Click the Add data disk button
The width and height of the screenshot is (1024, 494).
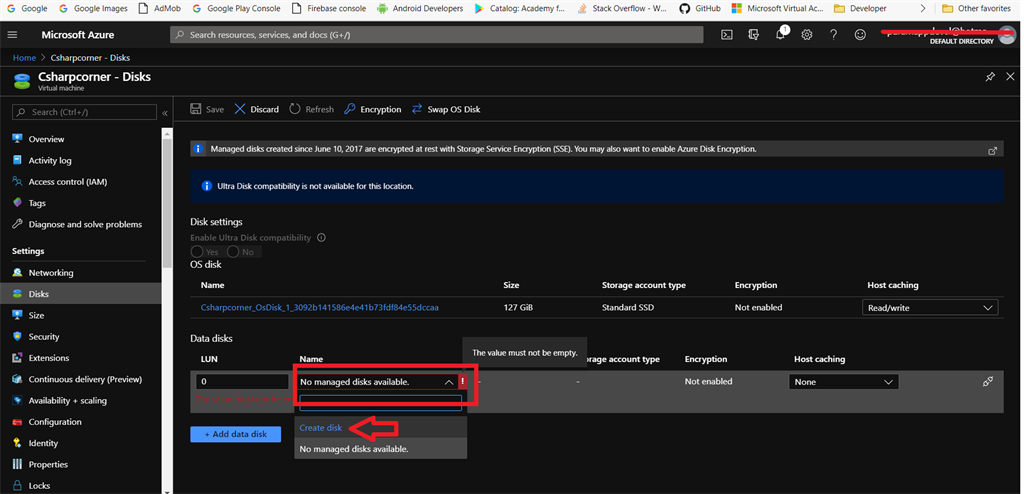click(236, 434)
